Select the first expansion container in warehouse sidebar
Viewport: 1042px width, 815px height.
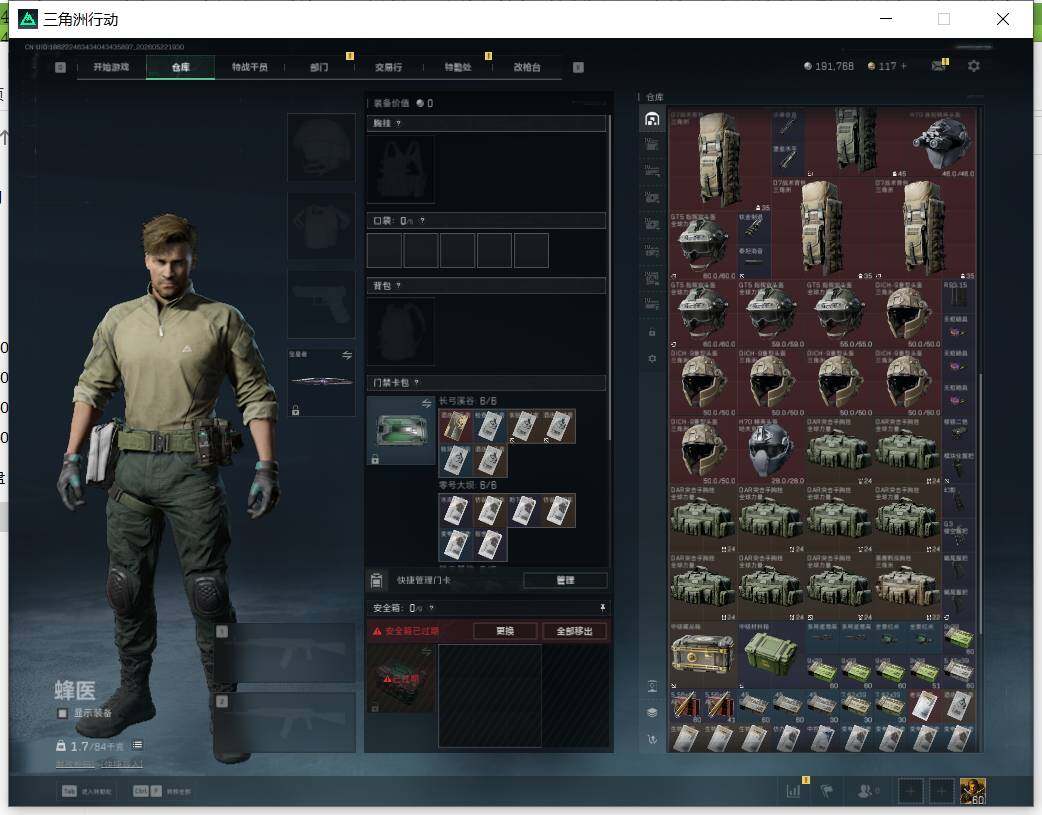point(652,145)
